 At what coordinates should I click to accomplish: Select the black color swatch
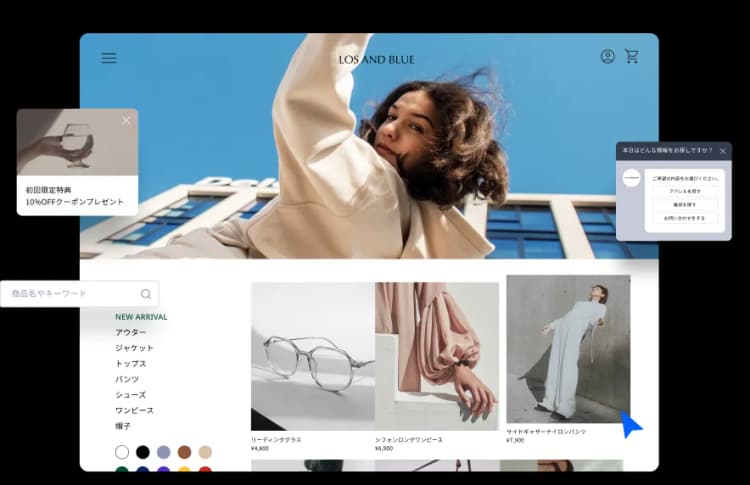click(143, 452)
